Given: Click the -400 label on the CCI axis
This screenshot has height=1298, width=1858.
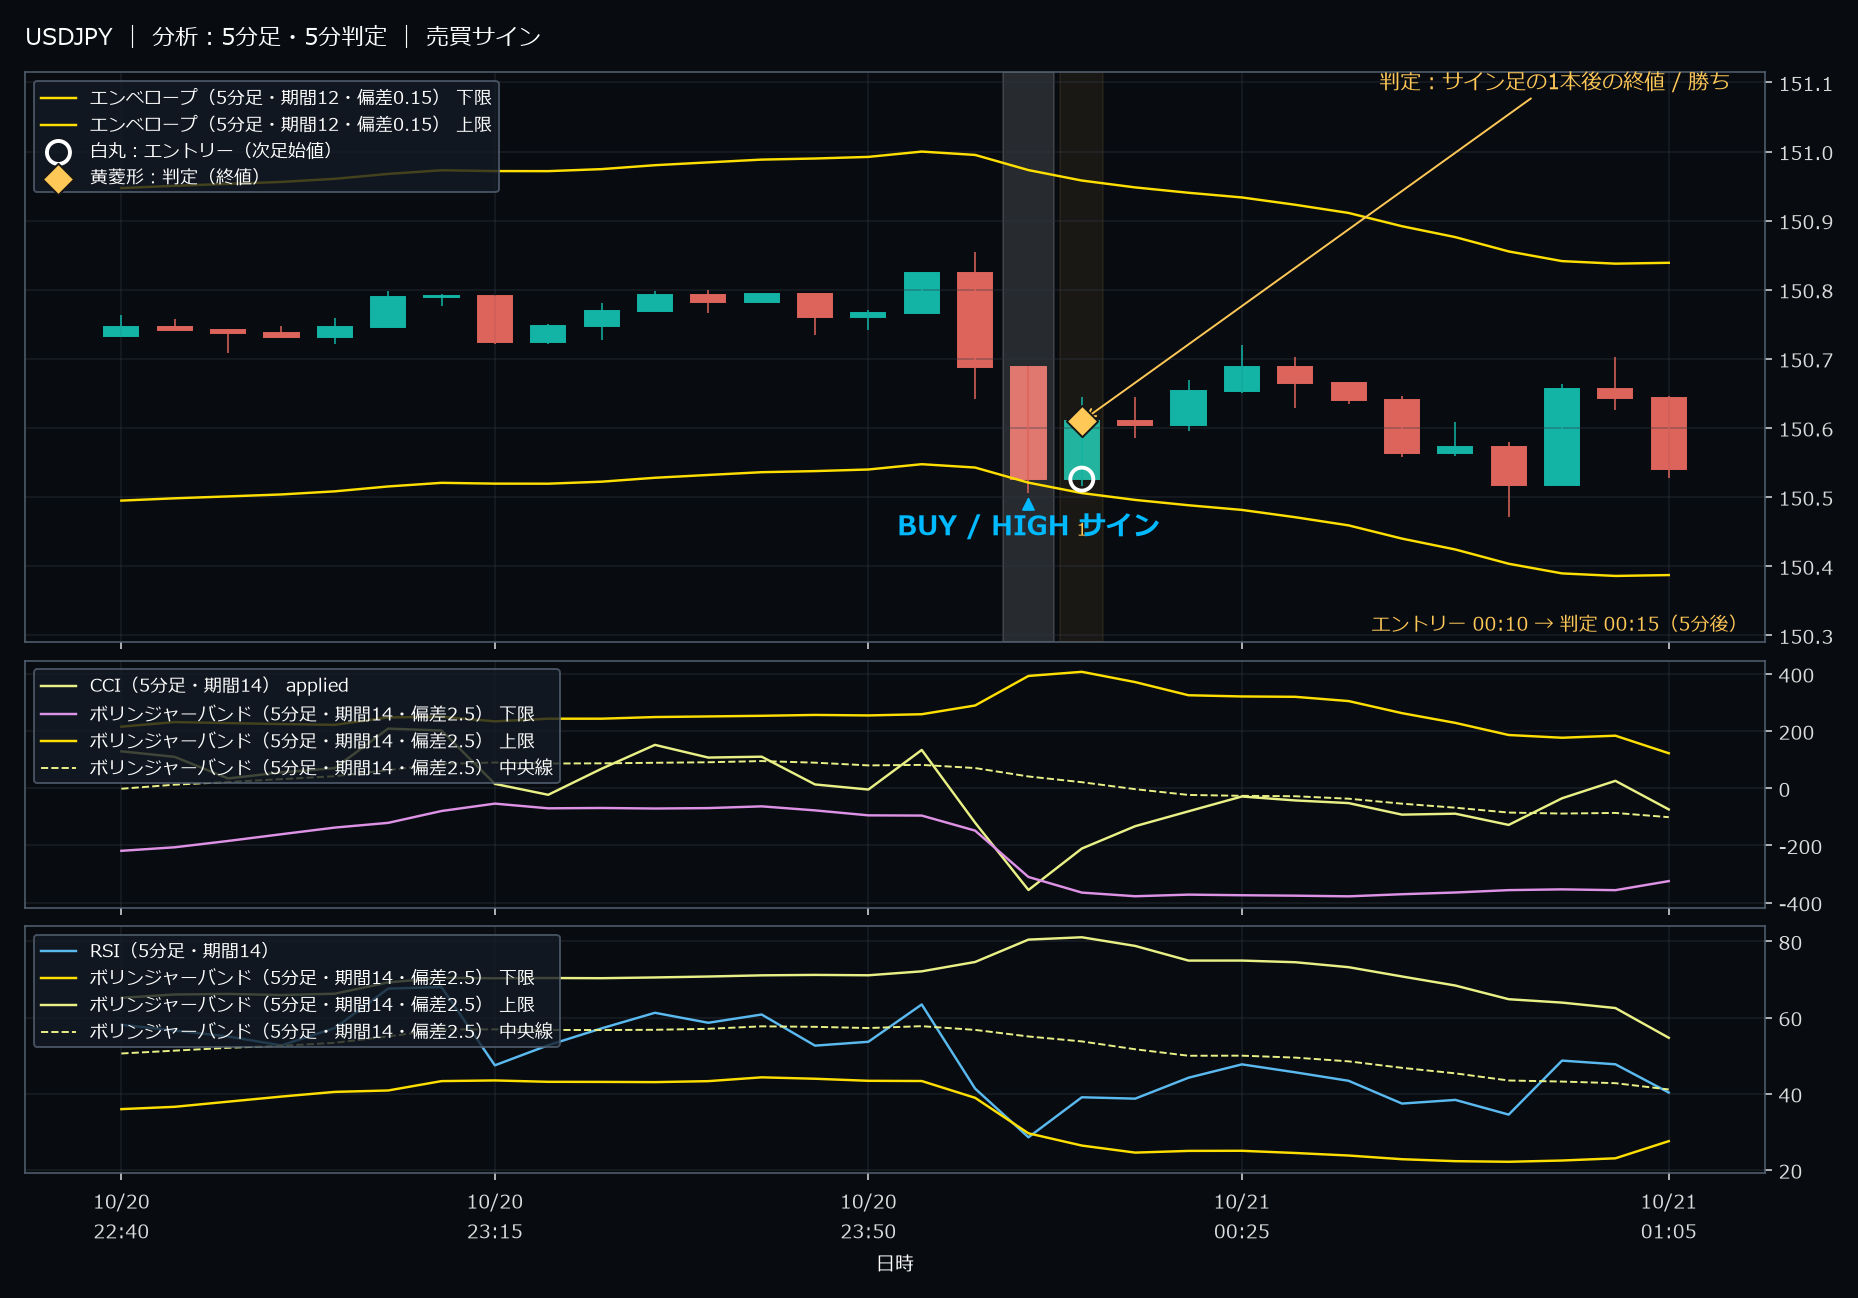Looking at the screenshot, I should click(1800, 904).
